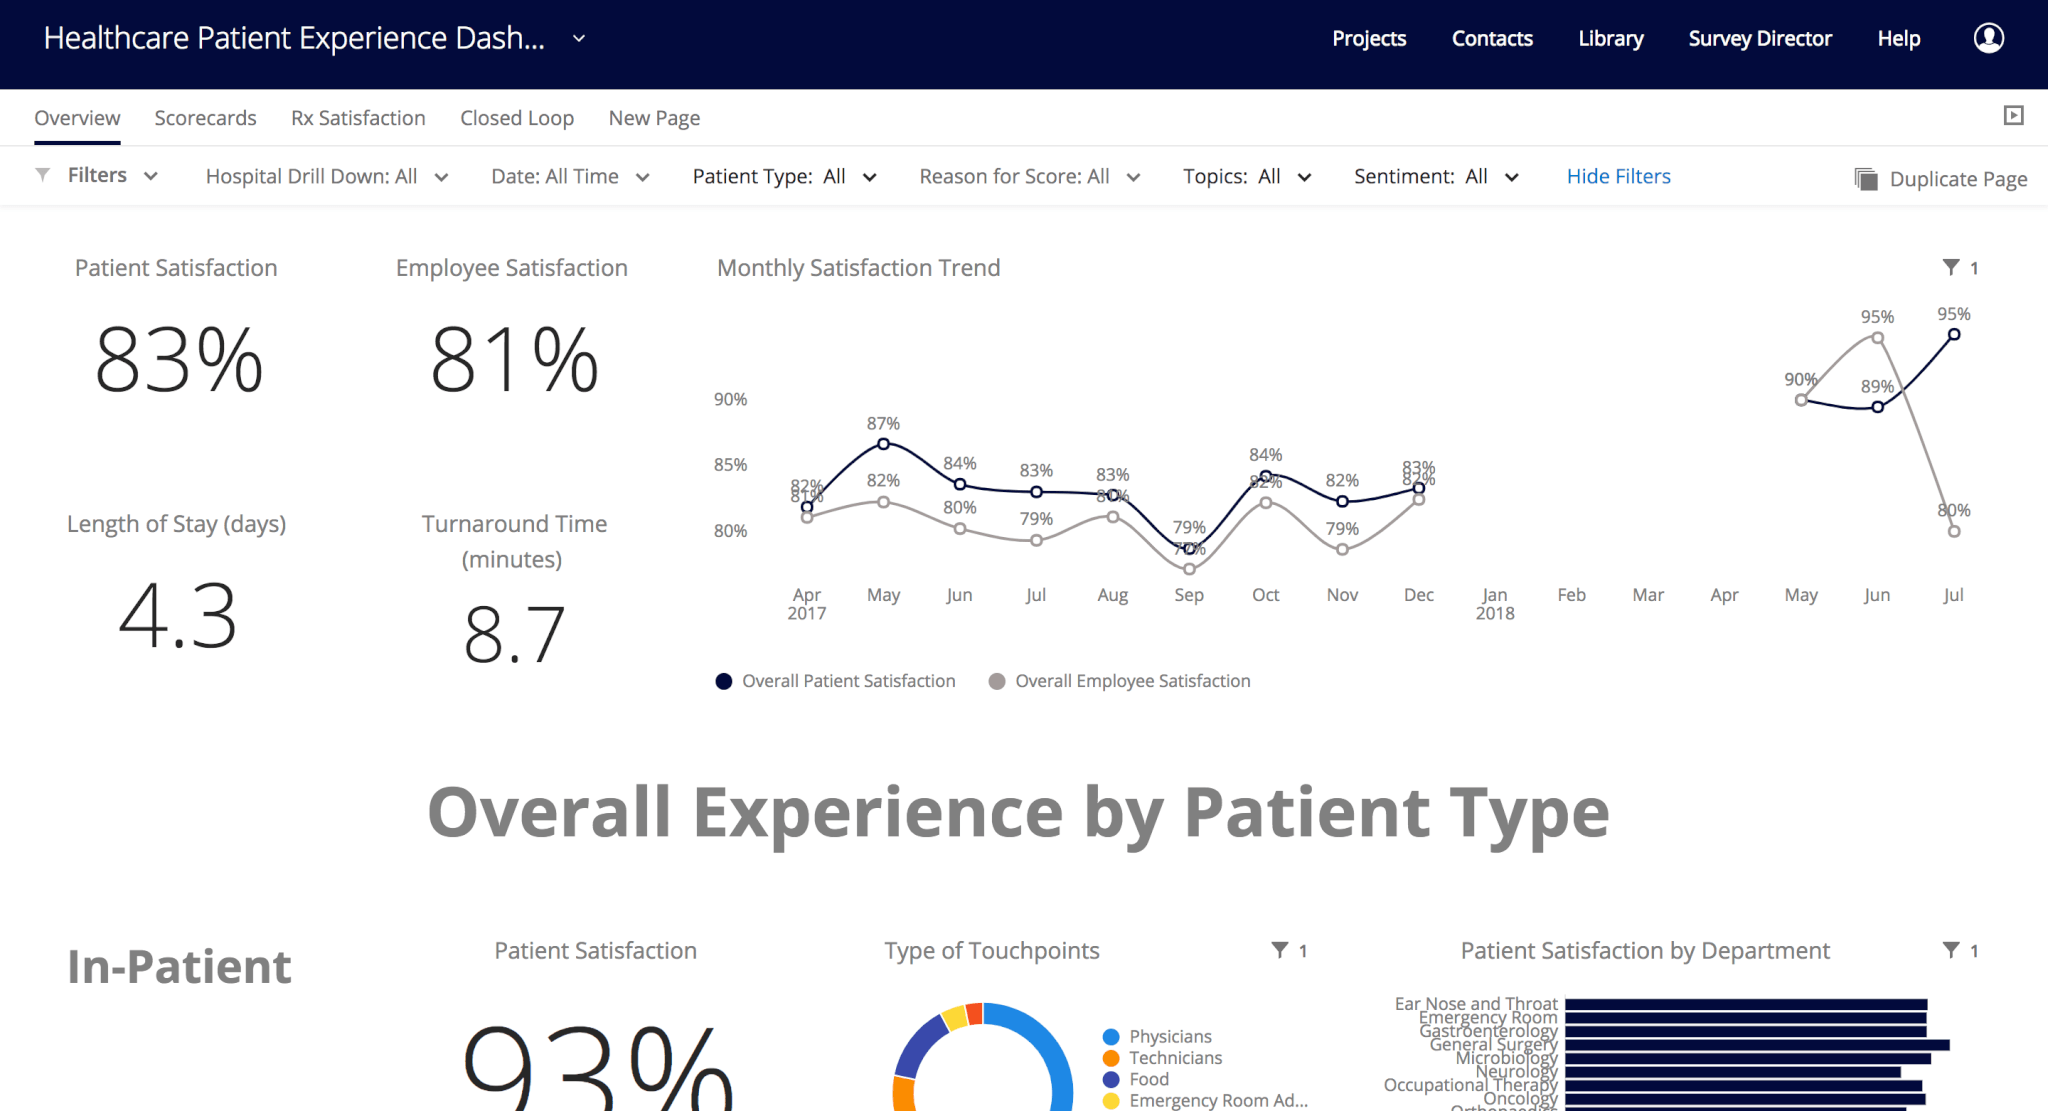Open the Closed Loop page tab
The width and height of the screenshot is (2048, 1111).
pos(516,118)
